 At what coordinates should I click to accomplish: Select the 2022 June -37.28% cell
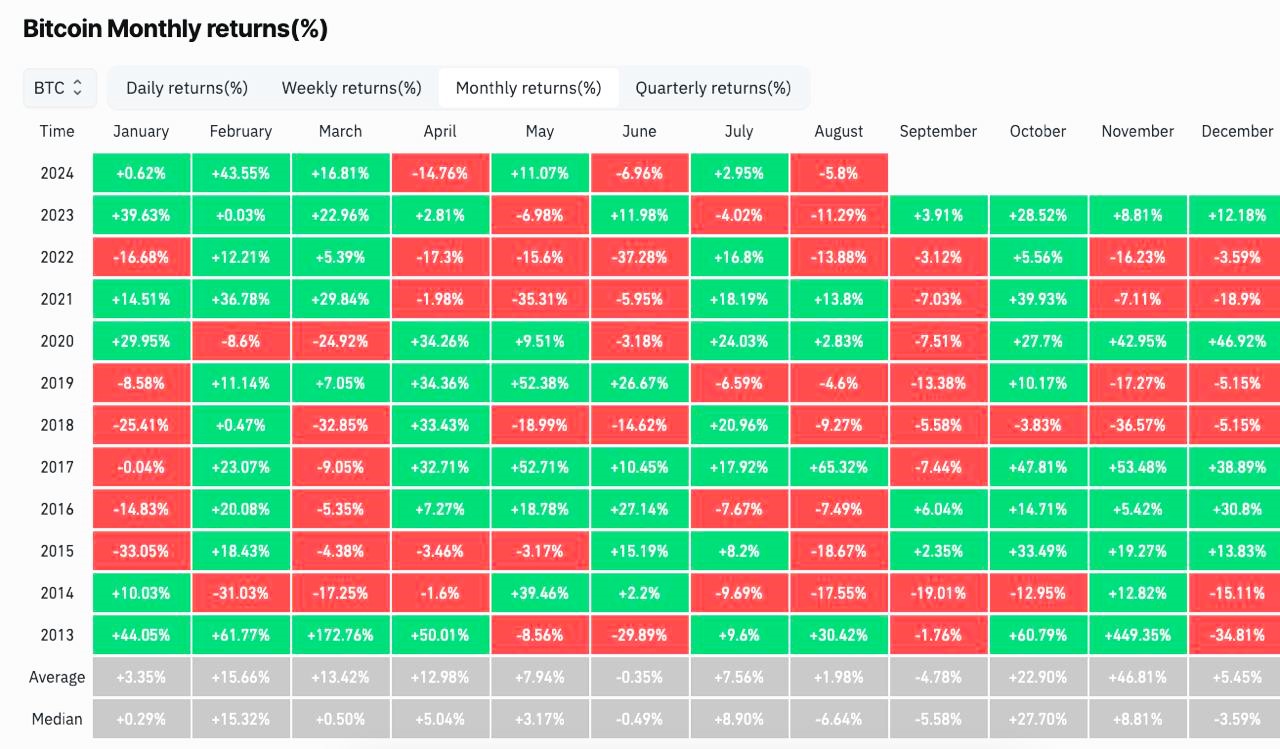coord(639,257)
